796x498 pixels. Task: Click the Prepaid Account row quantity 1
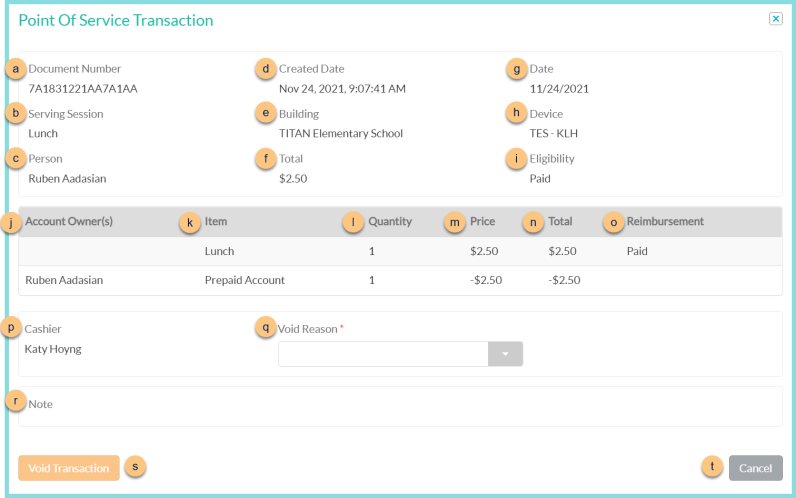tap(372, 280)
